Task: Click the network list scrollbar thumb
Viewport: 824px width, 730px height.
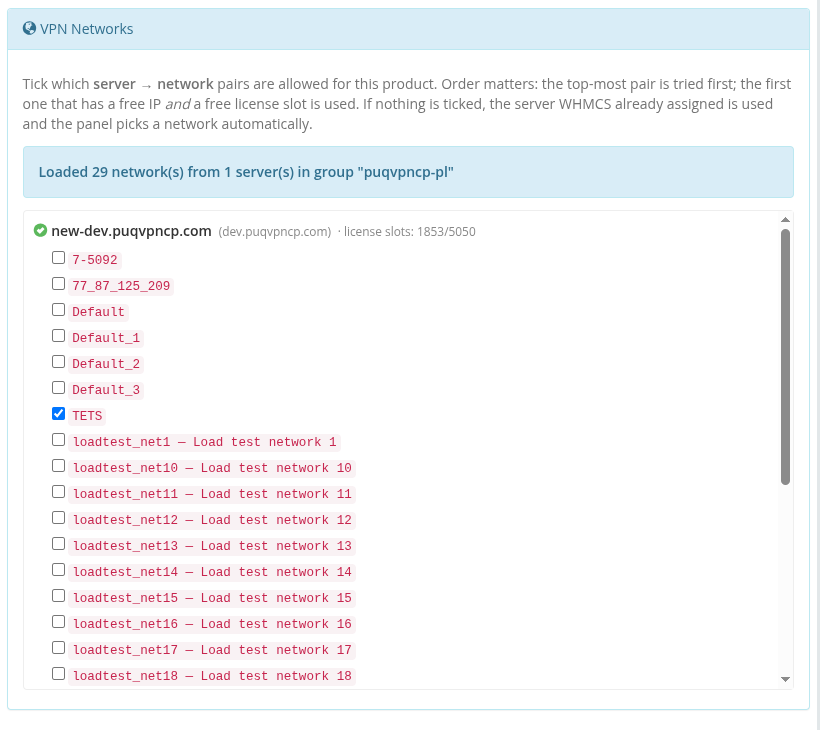Action: tap(785, 355)
